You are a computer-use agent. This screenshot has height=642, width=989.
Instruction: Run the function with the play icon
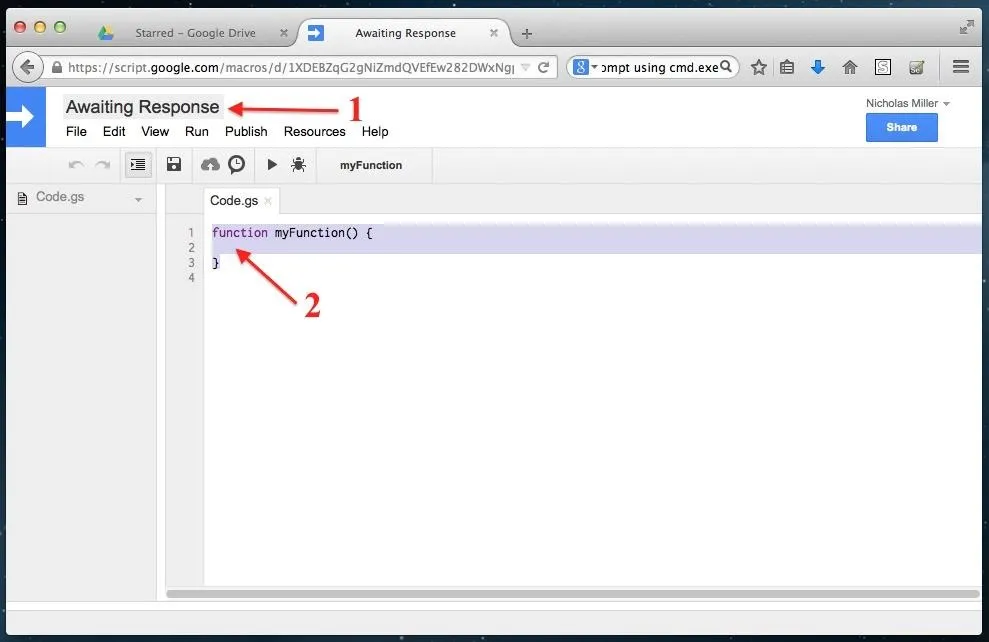tap(272, 165)
